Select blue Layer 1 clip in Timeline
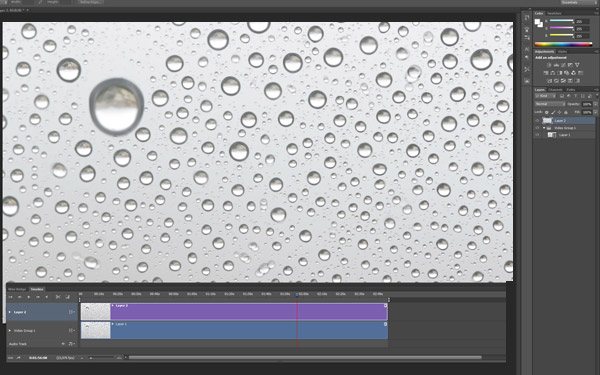Image resolution: width=600 pixels, height=375 pixels. pyautogui.click(x=249, y=330)
